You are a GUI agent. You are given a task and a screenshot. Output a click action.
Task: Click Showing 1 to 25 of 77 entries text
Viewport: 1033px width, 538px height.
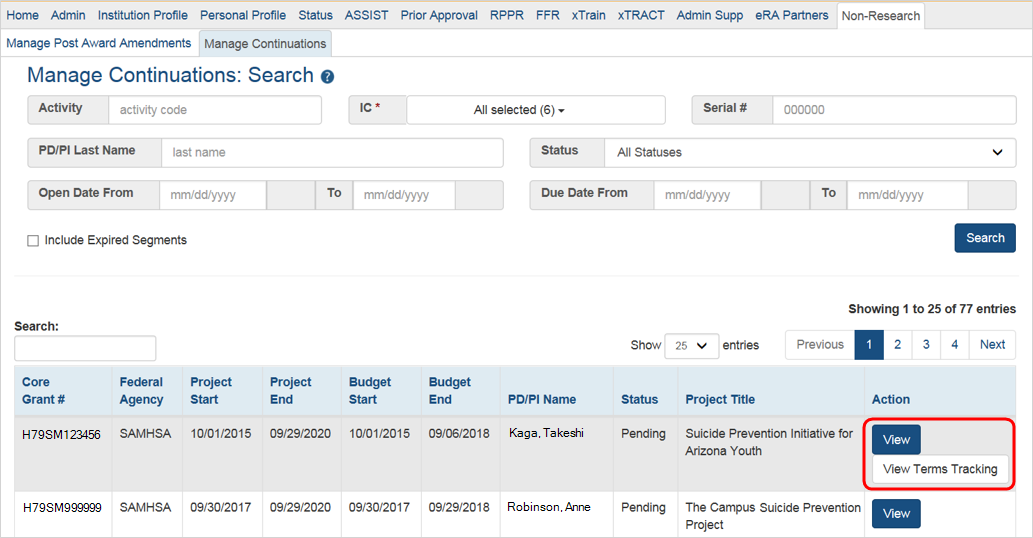point(932,309)
